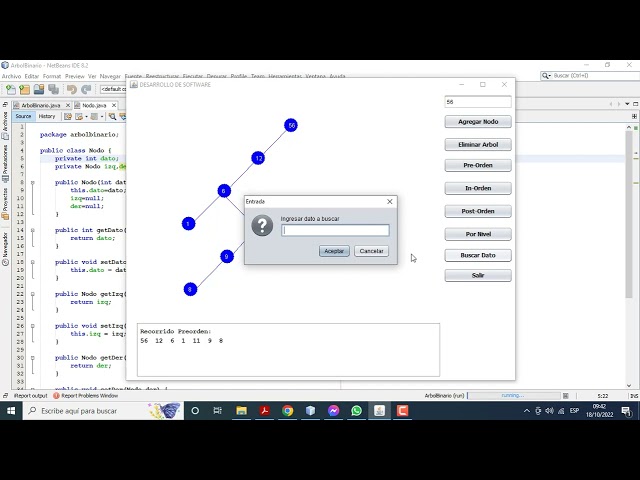Switch to the ArbolBinario.java tab

click(40, 105)
